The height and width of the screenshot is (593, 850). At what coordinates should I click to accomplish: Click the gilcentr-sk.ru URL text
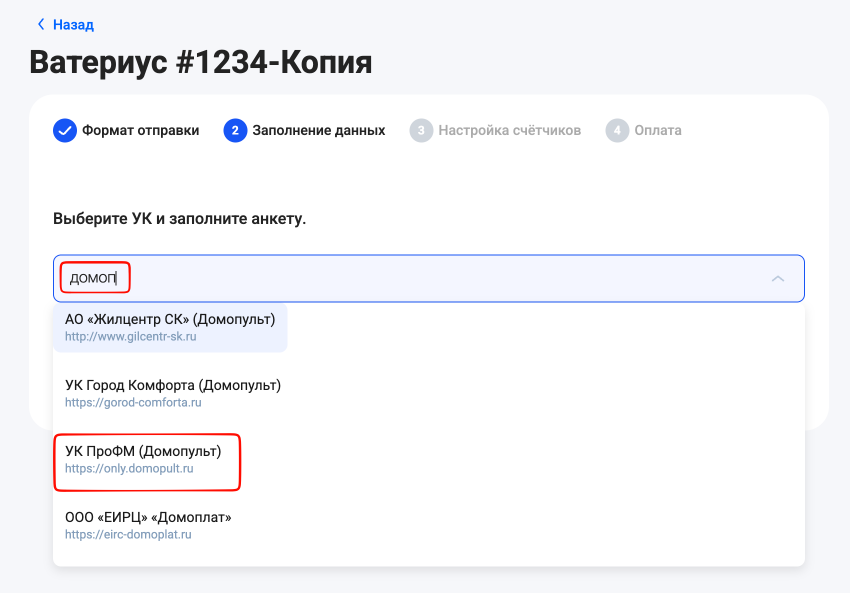pos(130,337)
